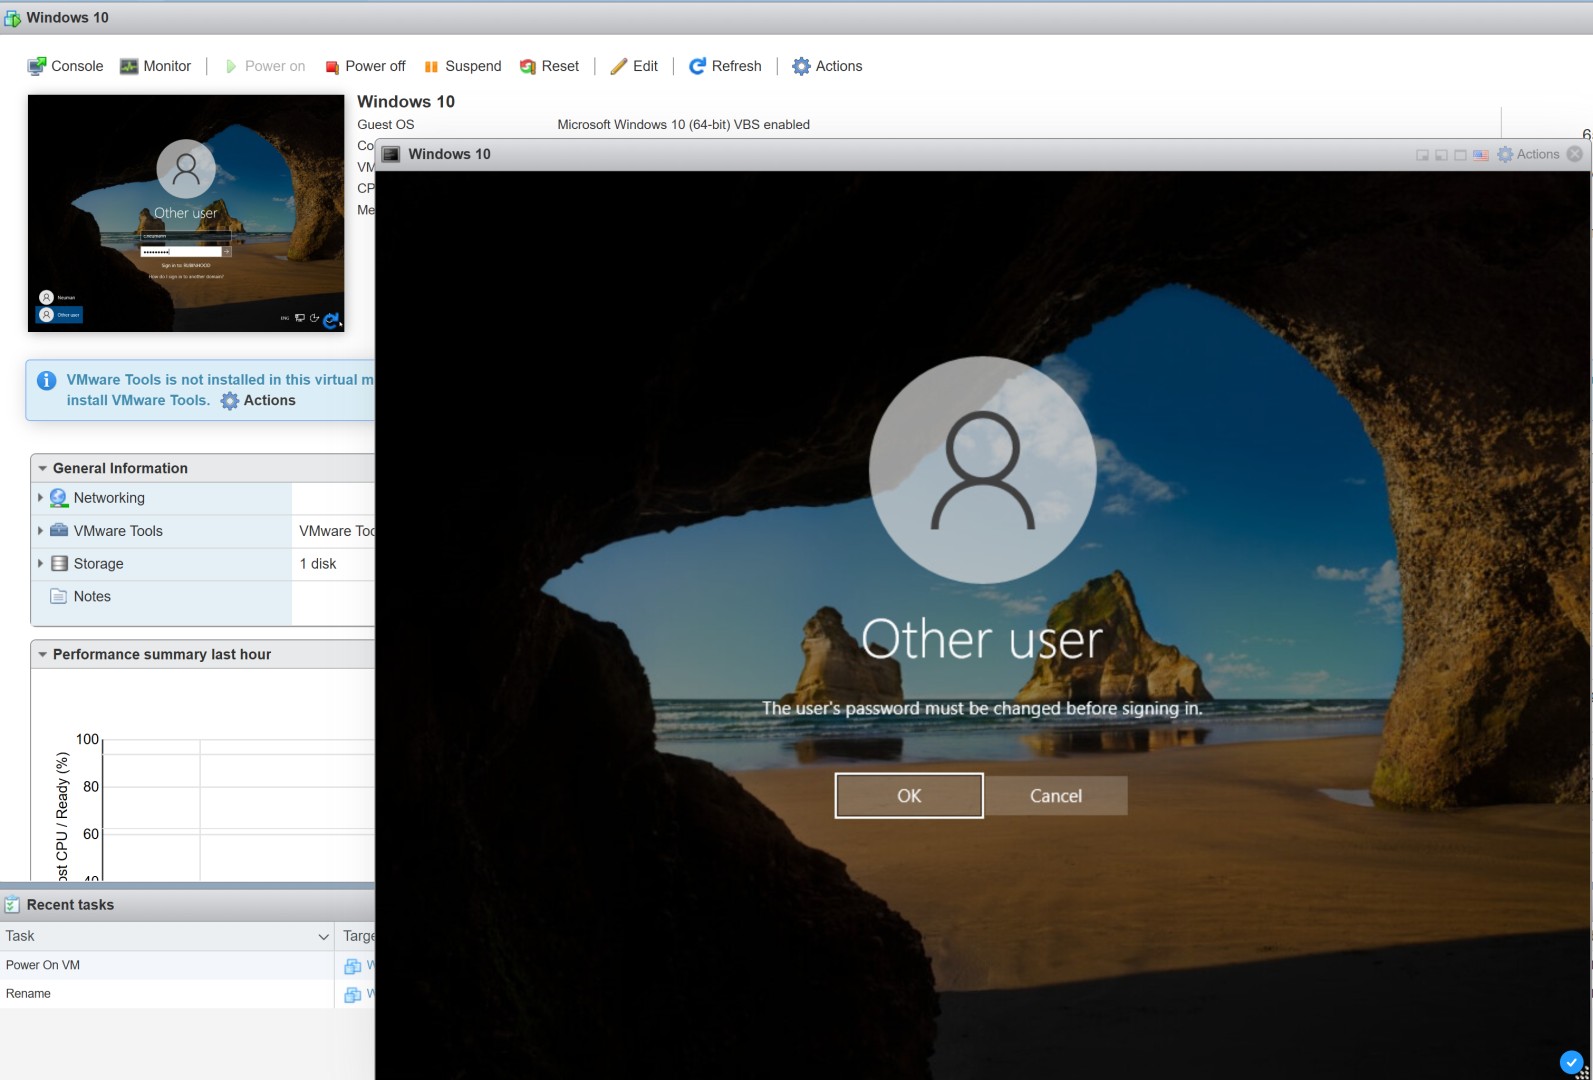The height and width of the screenshot is (1080, 1593).
Task: Expand the Storage row
Action: point(40,563)
